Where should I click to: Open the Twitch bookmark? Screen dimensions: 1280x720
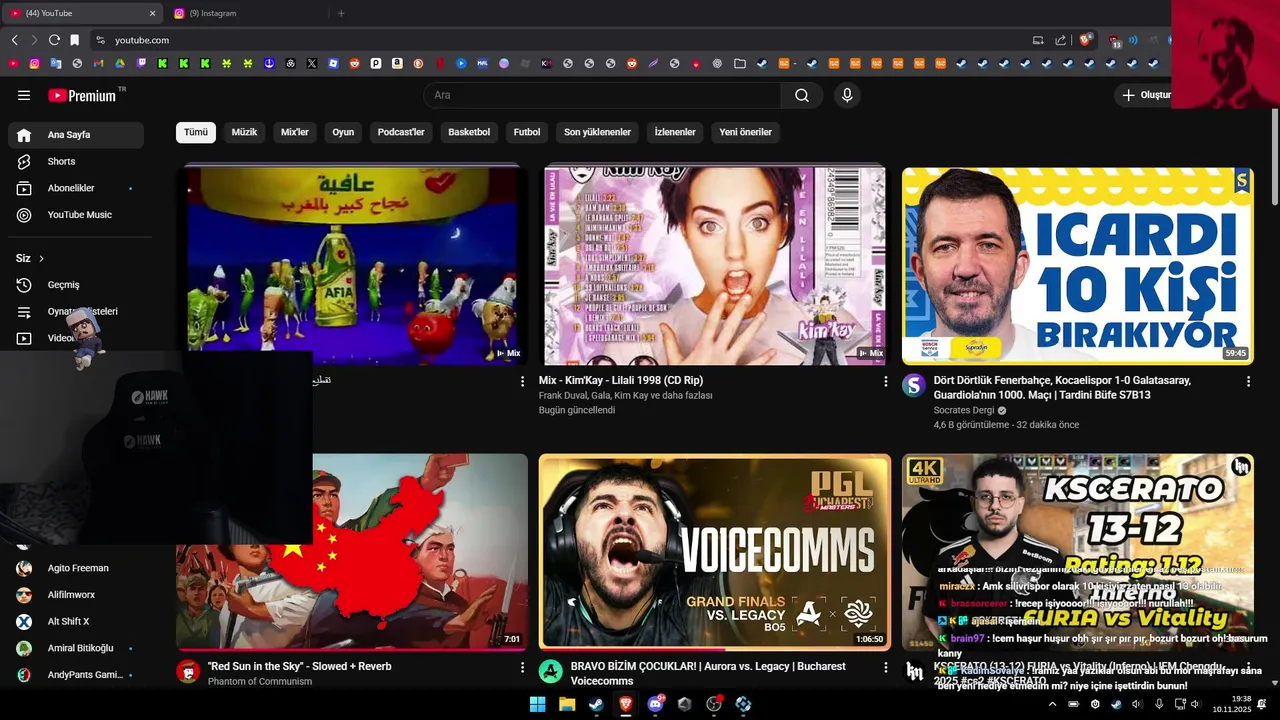click(141, 63)
